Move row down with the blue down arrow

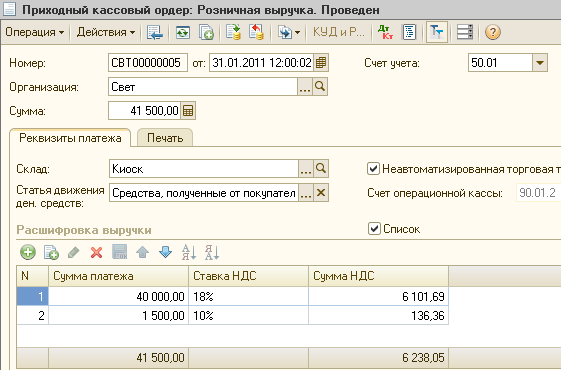coord(165,252)
